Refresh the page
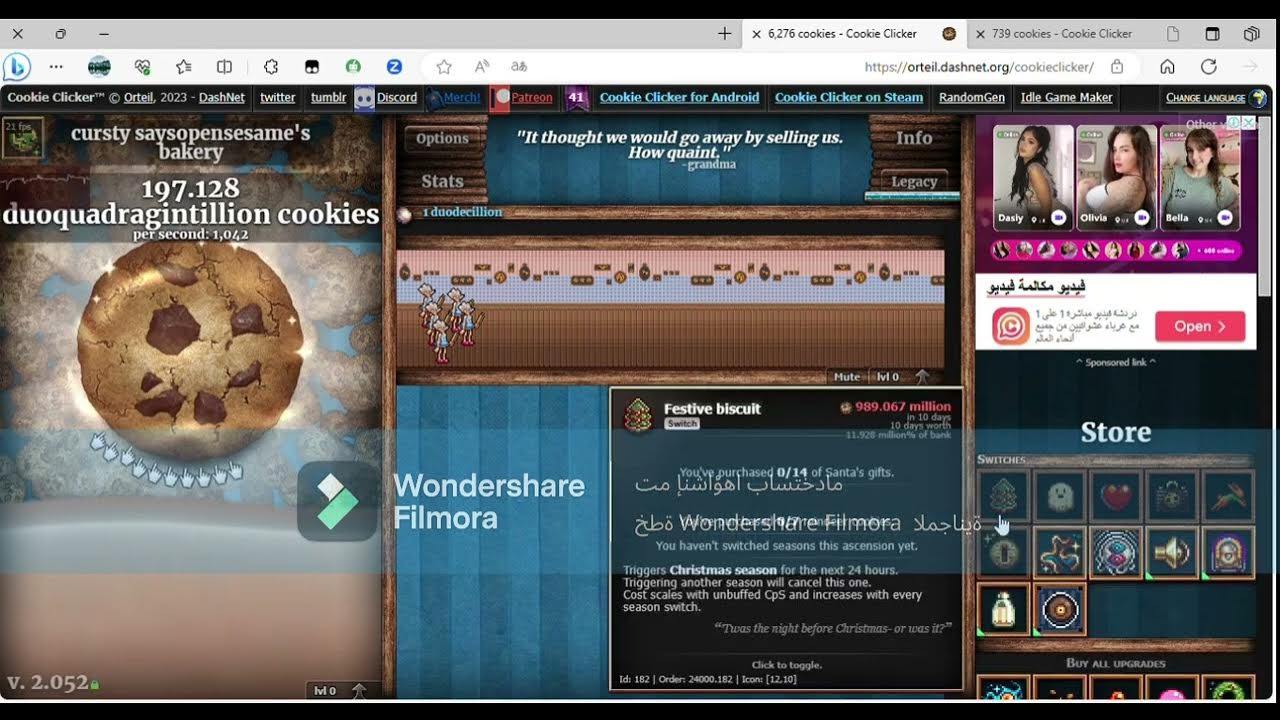This screenshot has width=1280, height=720. point(1209,67)
